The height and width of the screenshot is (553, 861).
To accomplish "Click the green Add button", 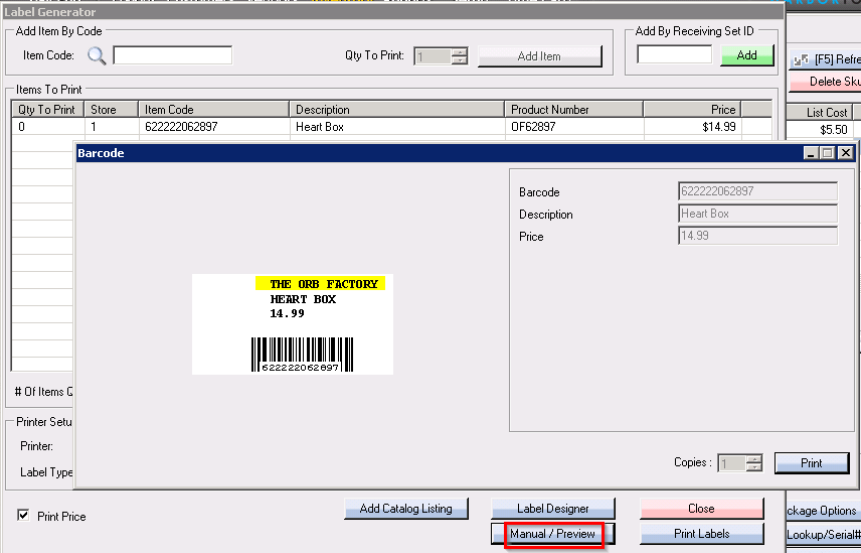I will (x=747, y=55).
